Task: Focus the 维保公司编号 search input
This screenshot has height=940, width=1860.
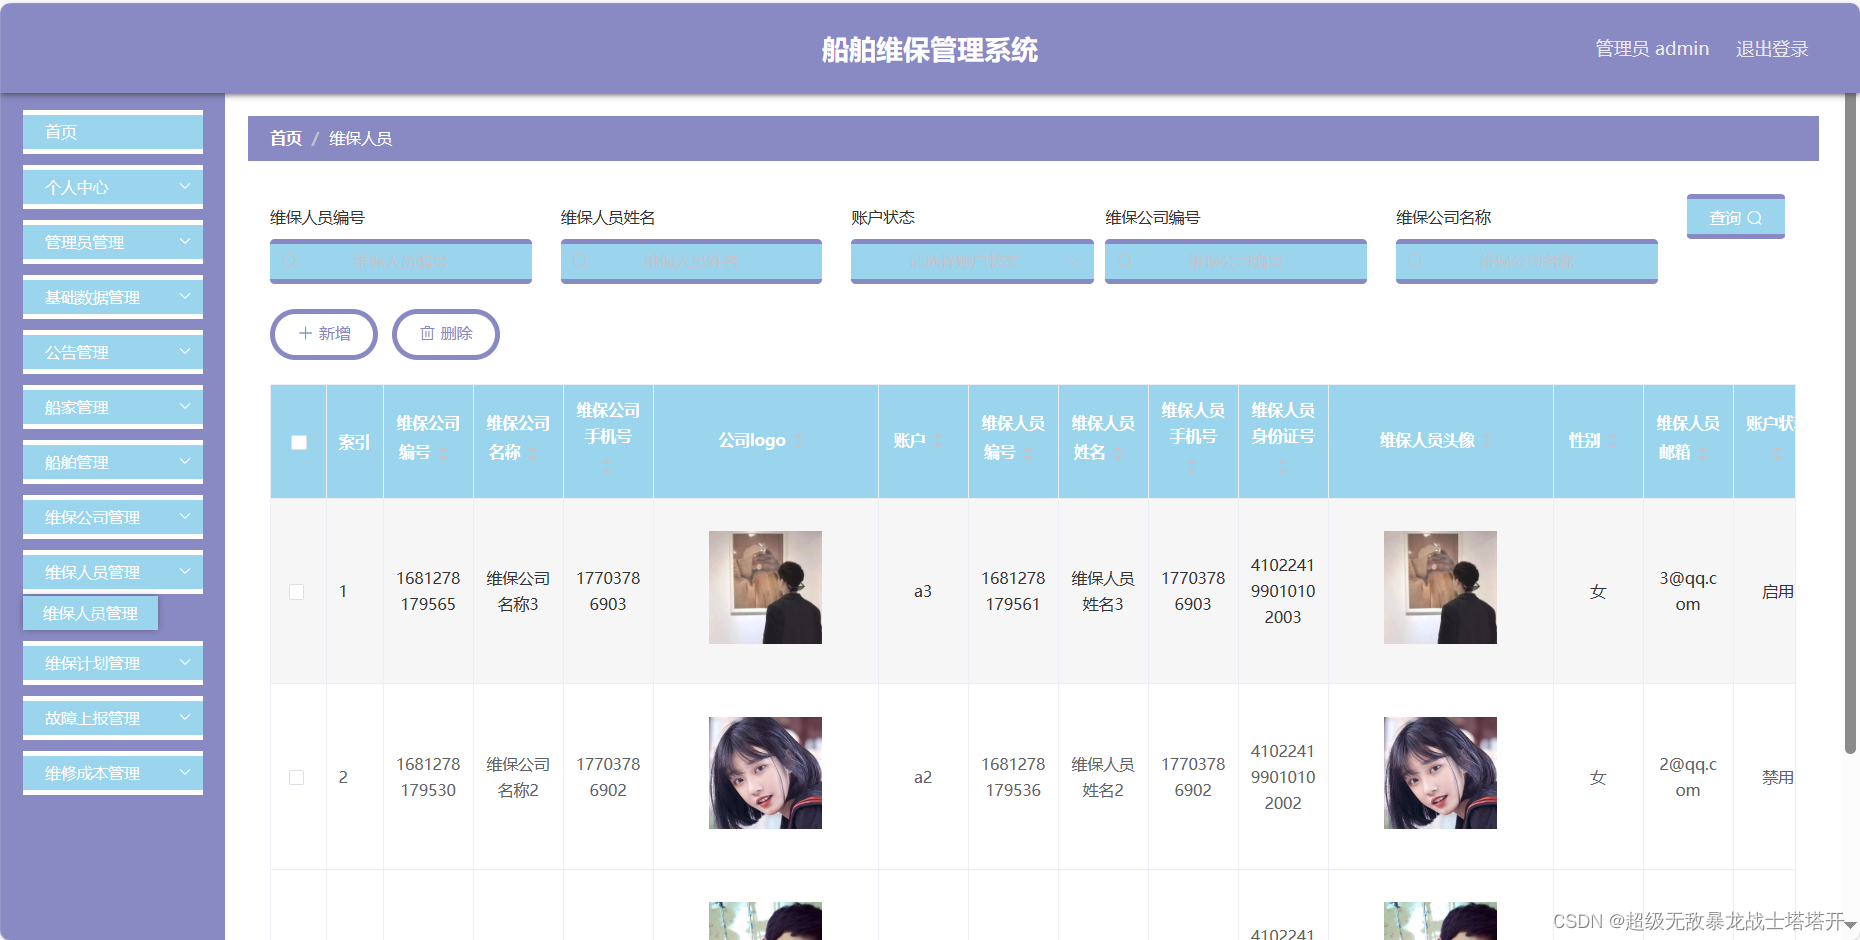Action: tap(1236, 261)
